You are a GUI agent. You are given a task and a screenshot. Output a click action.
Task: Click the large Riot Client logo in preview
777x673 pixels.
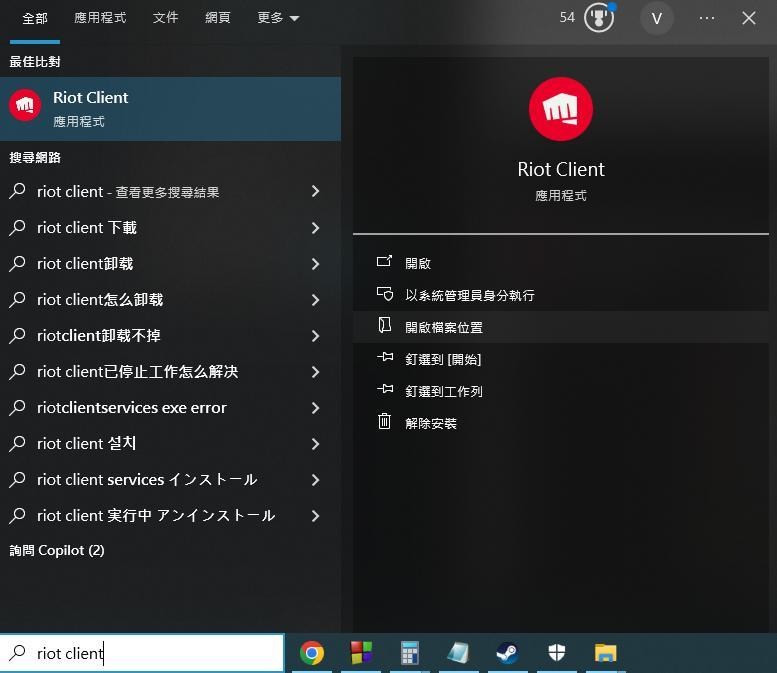pyautogui.click(x=560, y=109)
